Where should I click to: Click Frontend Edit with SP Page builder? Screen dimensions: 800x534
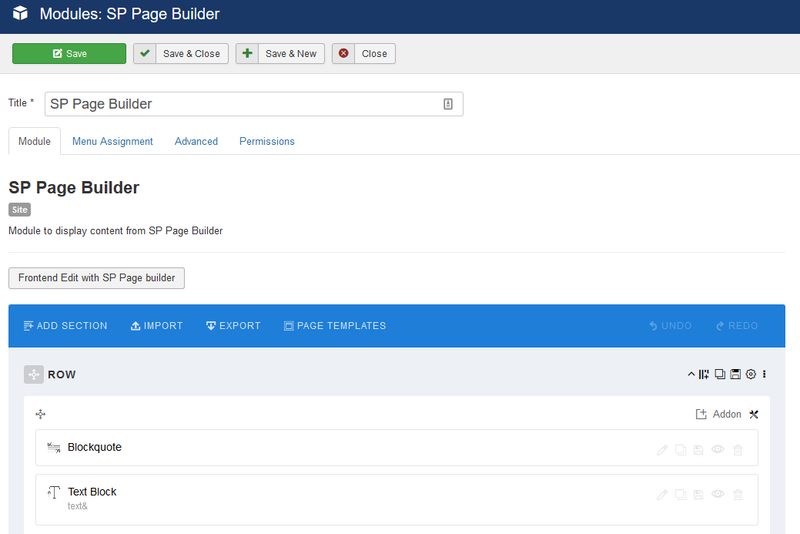[x=96, y=278]
